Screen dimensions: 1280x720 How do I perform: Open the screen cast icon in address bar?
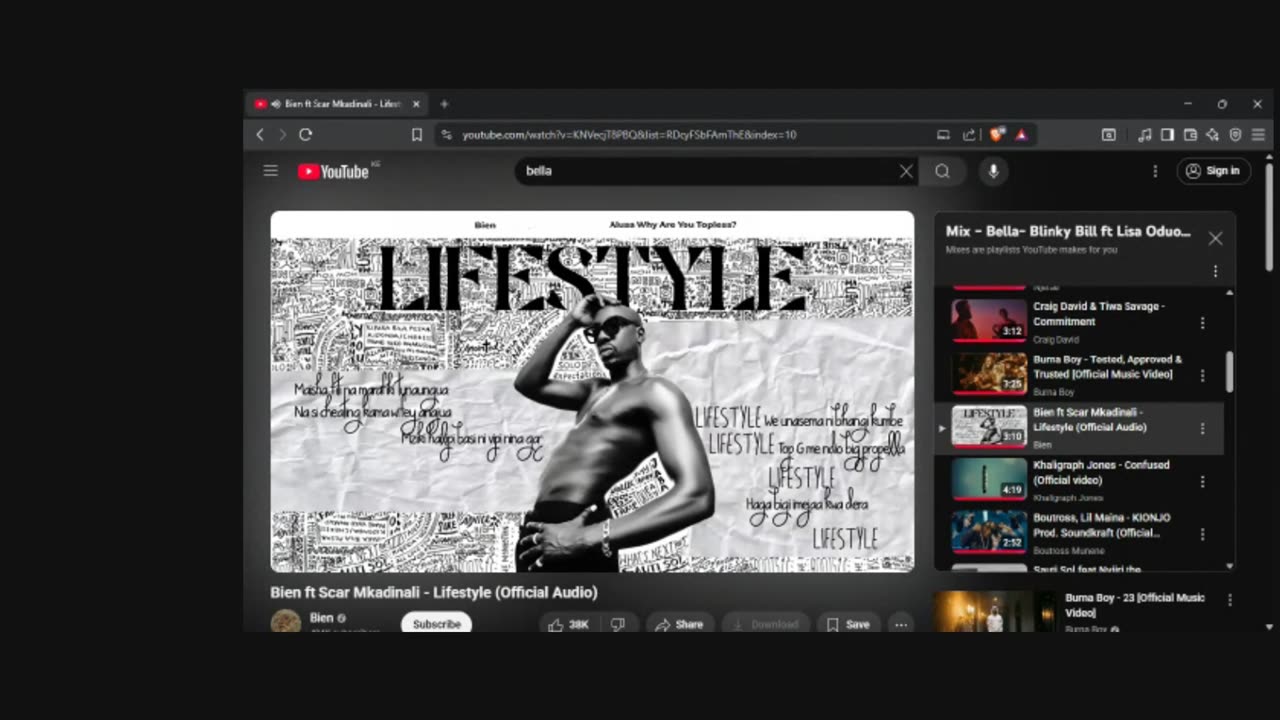(x=943, y=135)
